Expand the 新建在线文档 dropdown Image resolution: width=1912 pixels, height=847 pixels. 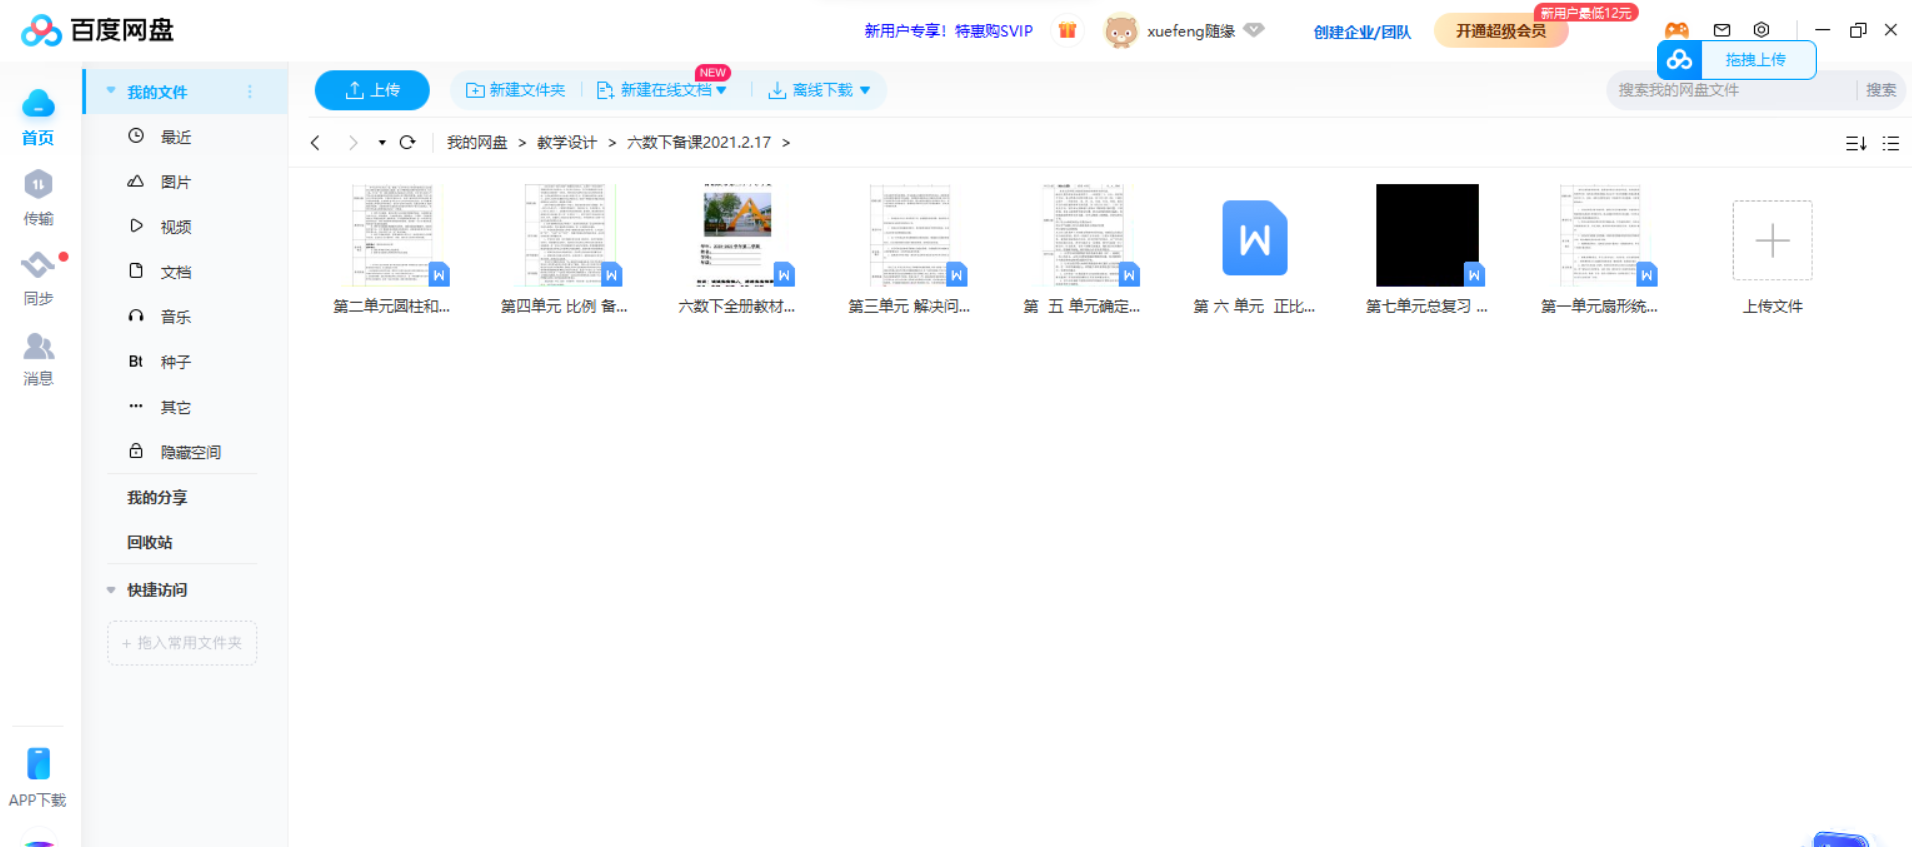pos(721,90)
